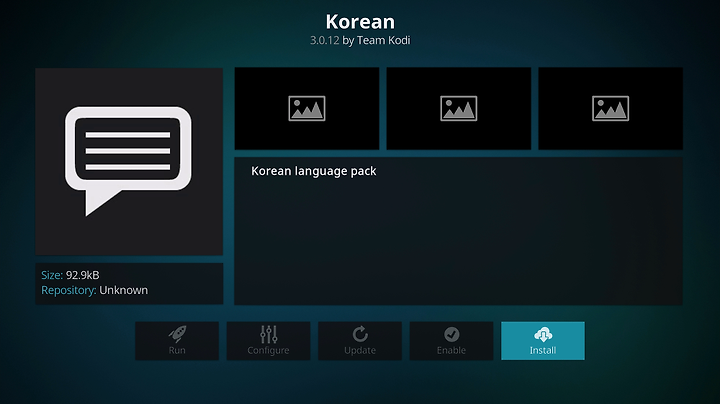The height and width of the screenshot is (404, 720).
Task: Click the Update button
Action: click(360, 341)
